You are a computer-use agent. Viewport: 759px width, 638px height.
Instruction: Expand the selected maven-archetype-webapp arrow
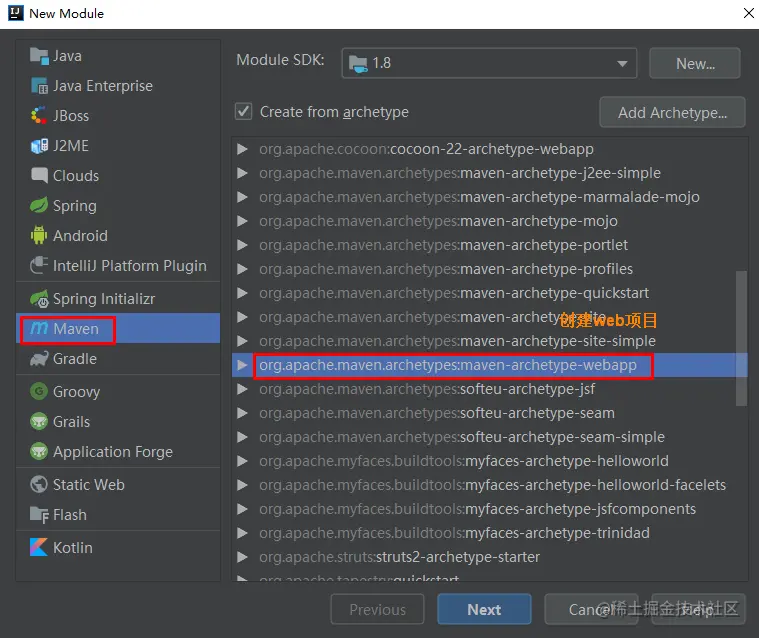click(243, 365)
